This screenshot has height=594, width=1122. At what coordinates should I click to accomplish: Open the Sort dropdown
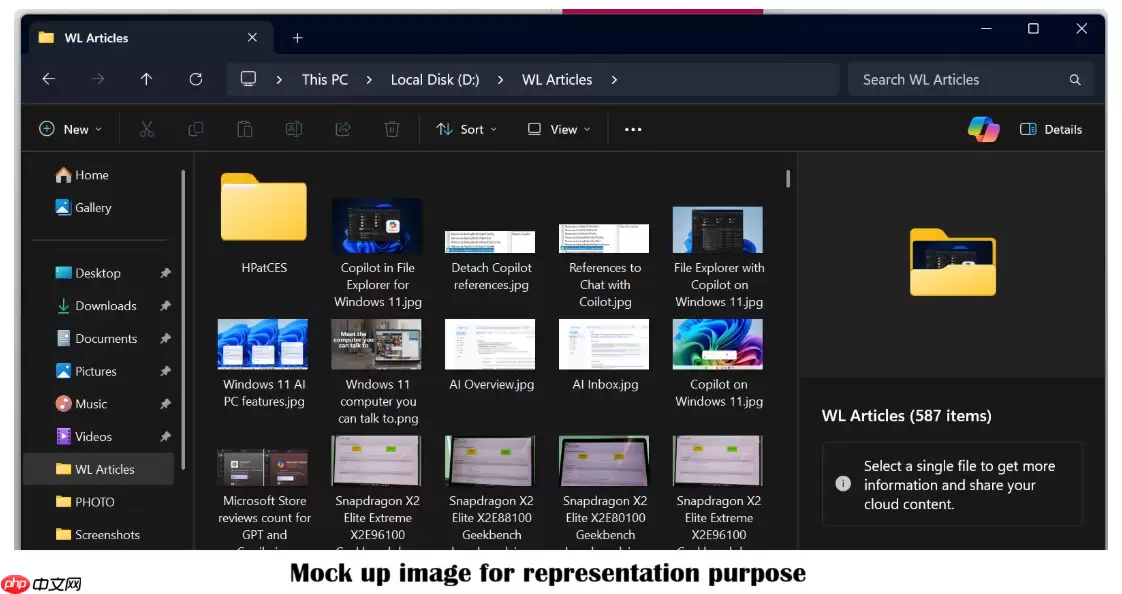(466, 128)
